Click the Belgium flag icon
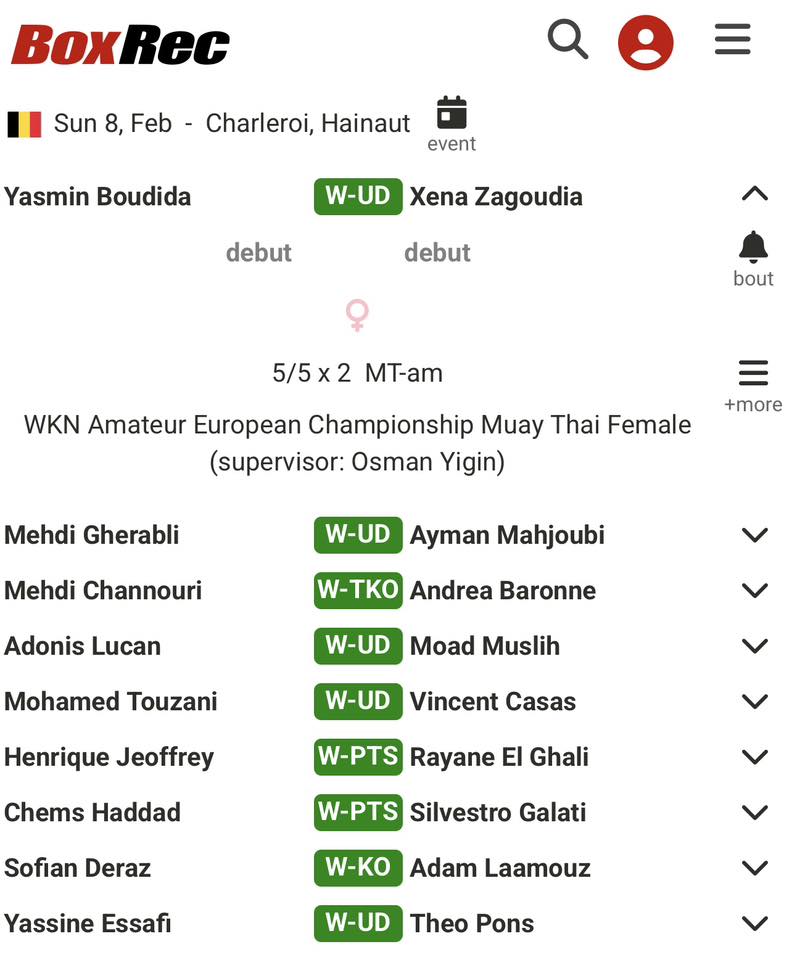The image size is (792, 960). click(24, 124)
